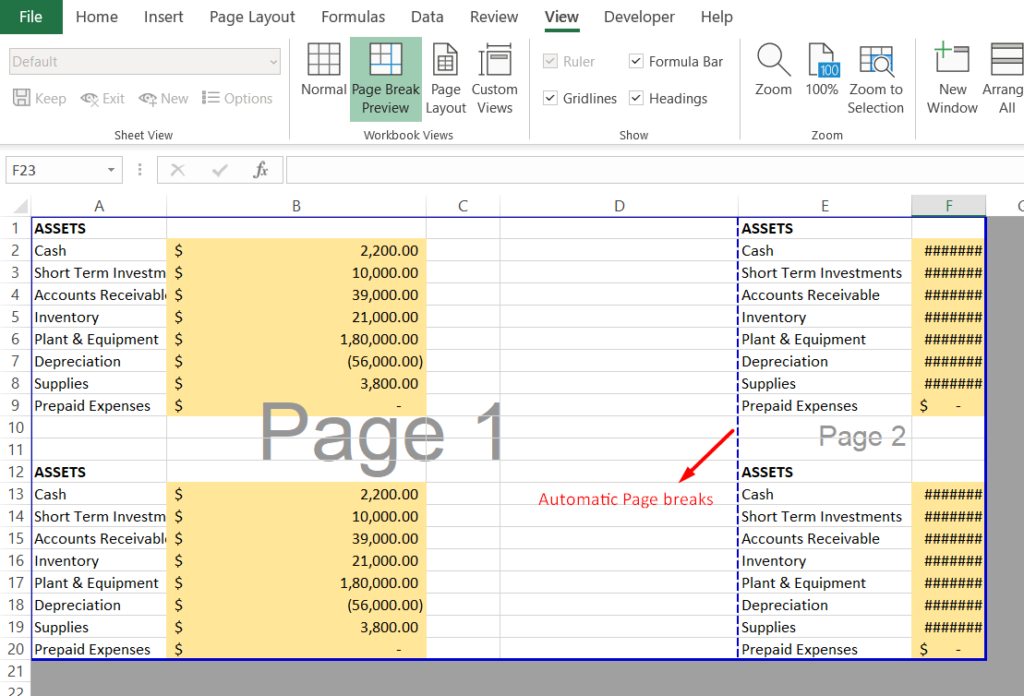Open Custom Views dialog
Viewport: 1024px width, 696px height.
coord(494,78)
